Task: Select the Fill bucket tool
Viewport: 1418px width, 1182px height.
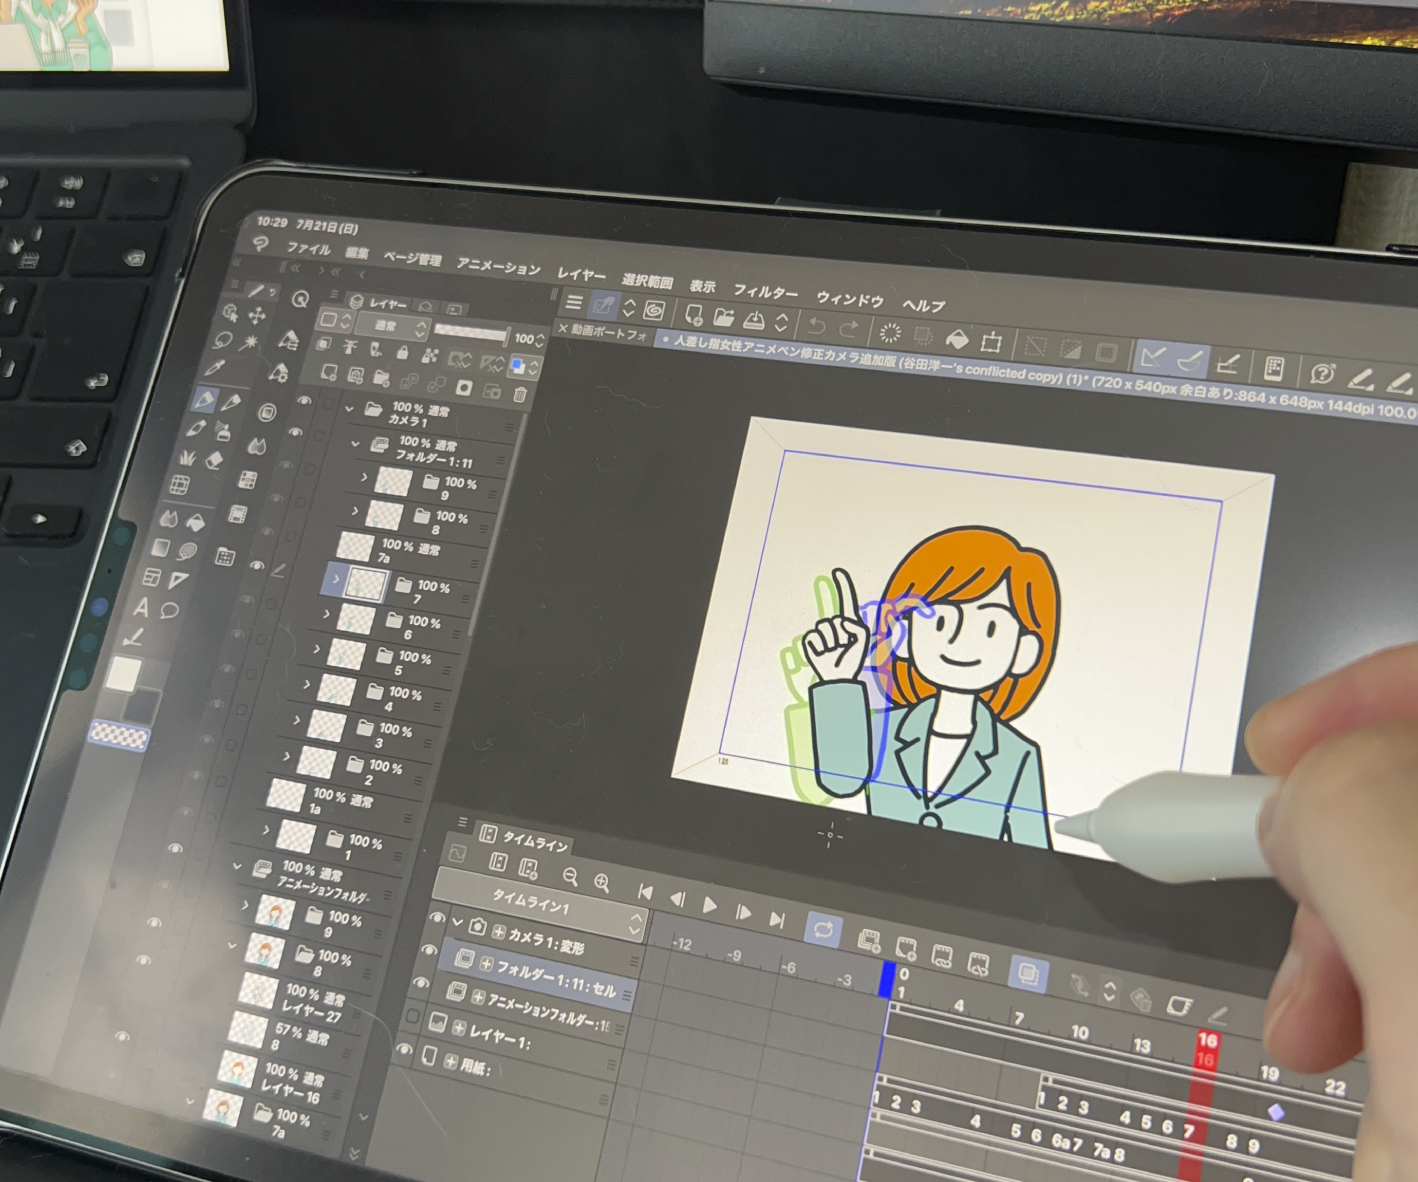Action: [196, 522]
